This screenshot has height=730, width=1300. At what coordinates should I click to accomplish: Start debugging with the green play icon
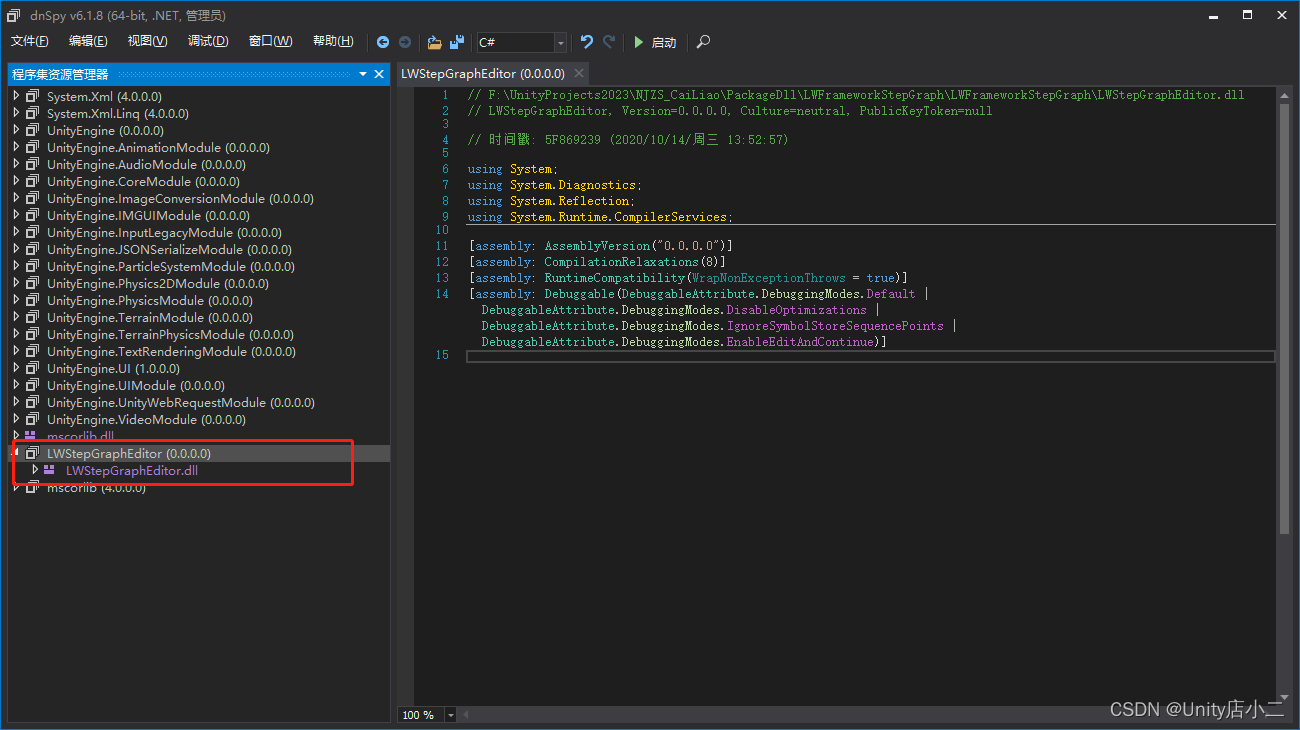[x=639, y=42]
